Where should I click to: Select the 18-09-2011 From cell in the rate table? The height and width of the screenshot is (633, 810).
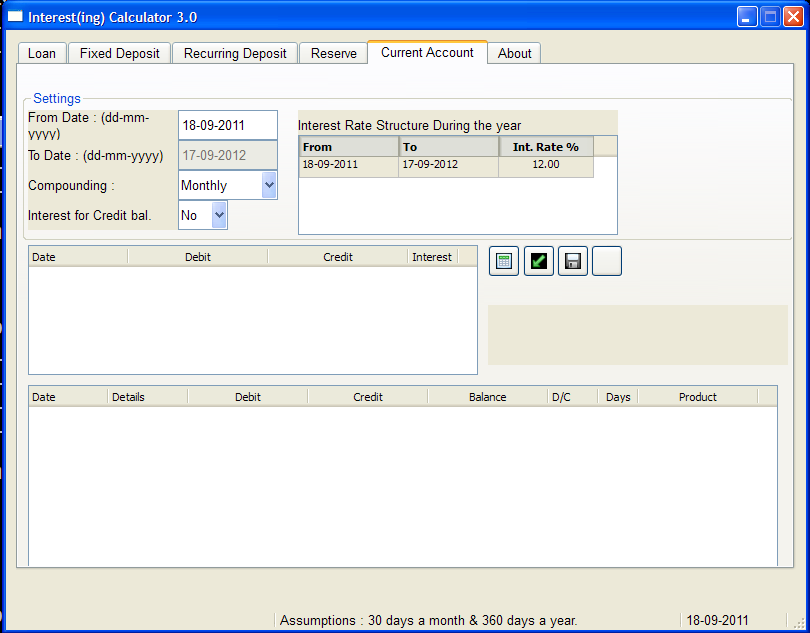[x=348, y=165]
